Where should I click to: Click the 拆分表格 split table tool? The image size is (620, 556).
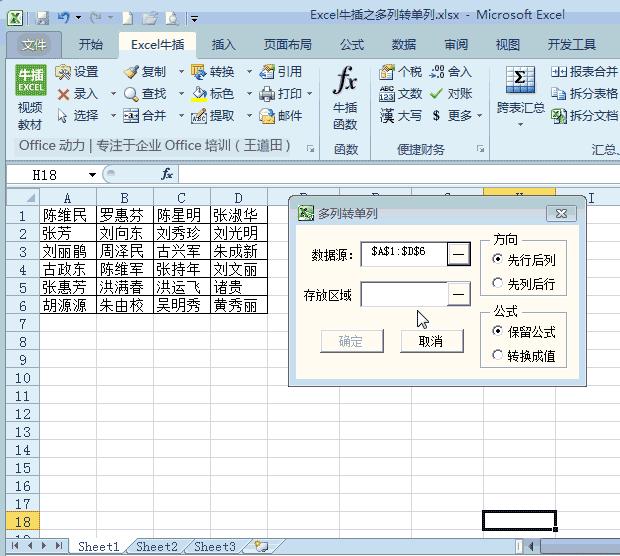(584, 94)
